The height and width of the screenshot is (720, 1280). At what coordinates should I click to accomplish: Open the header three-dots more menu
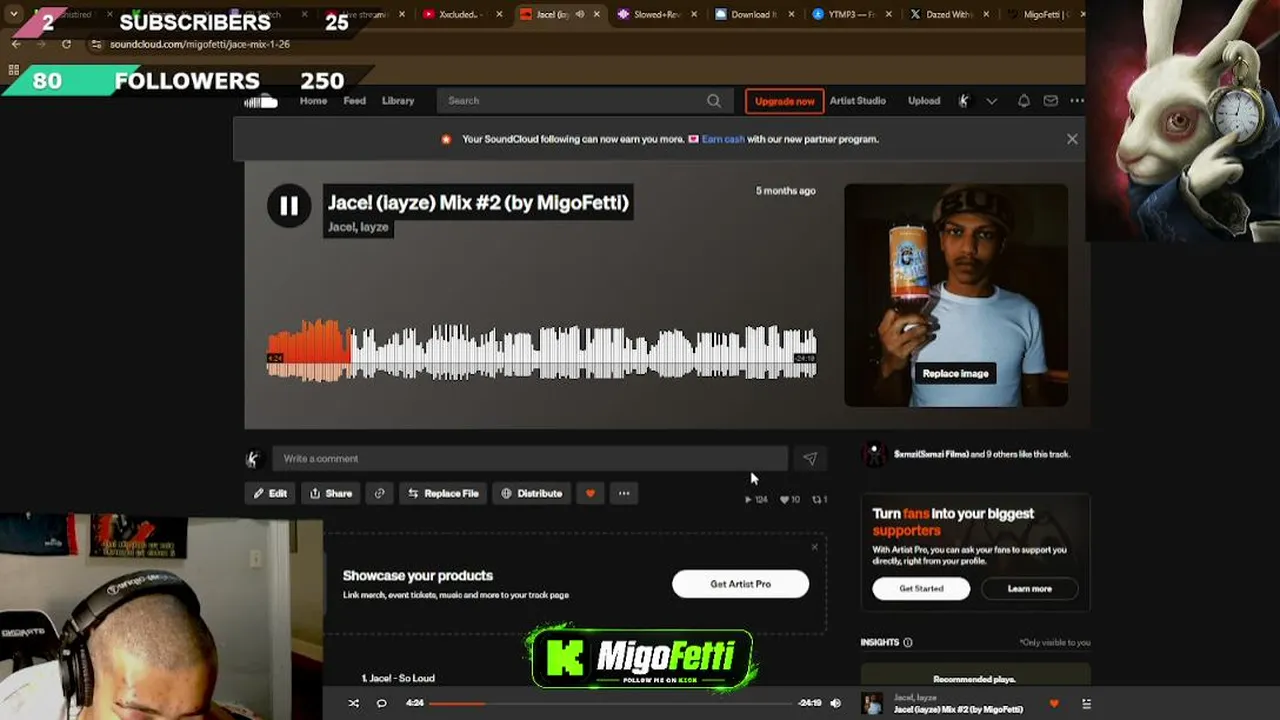click(1077, 101)
